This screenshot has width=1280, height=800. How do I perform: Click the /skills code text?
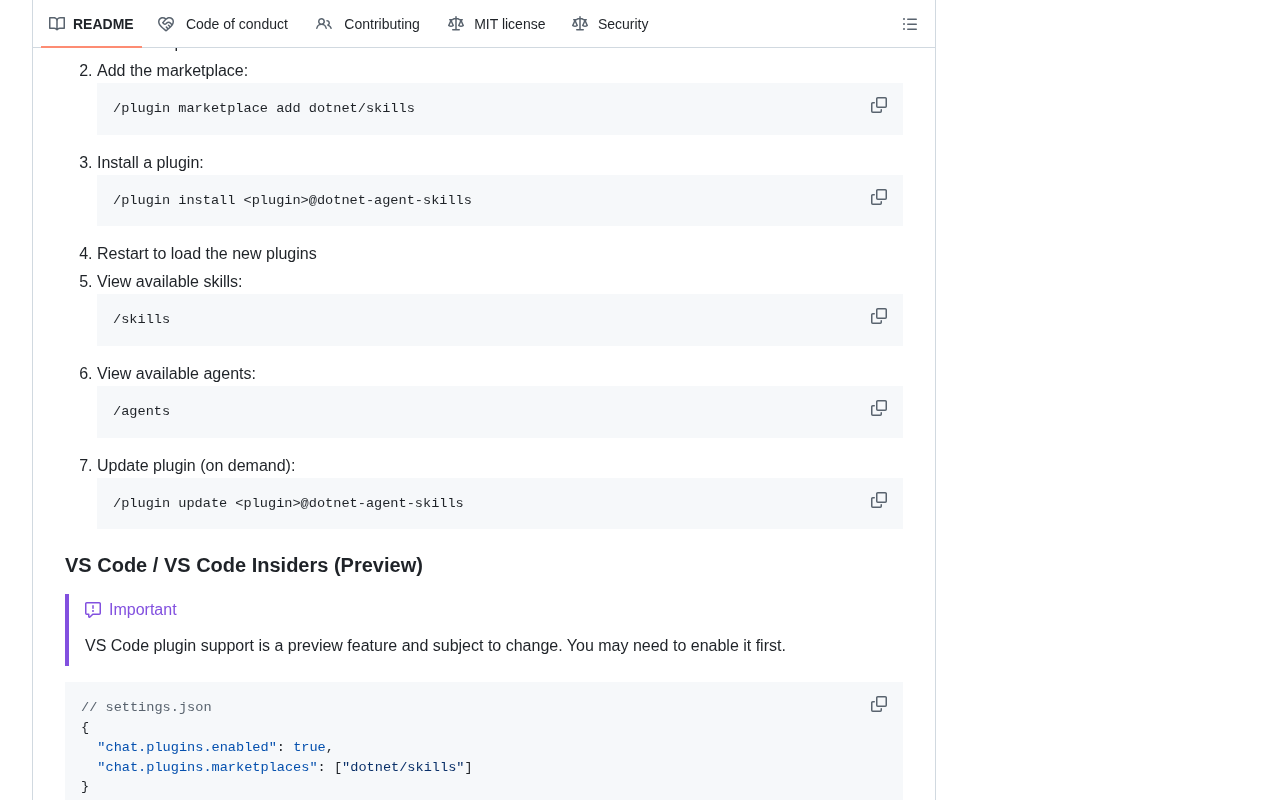click(x=141, y=320)
